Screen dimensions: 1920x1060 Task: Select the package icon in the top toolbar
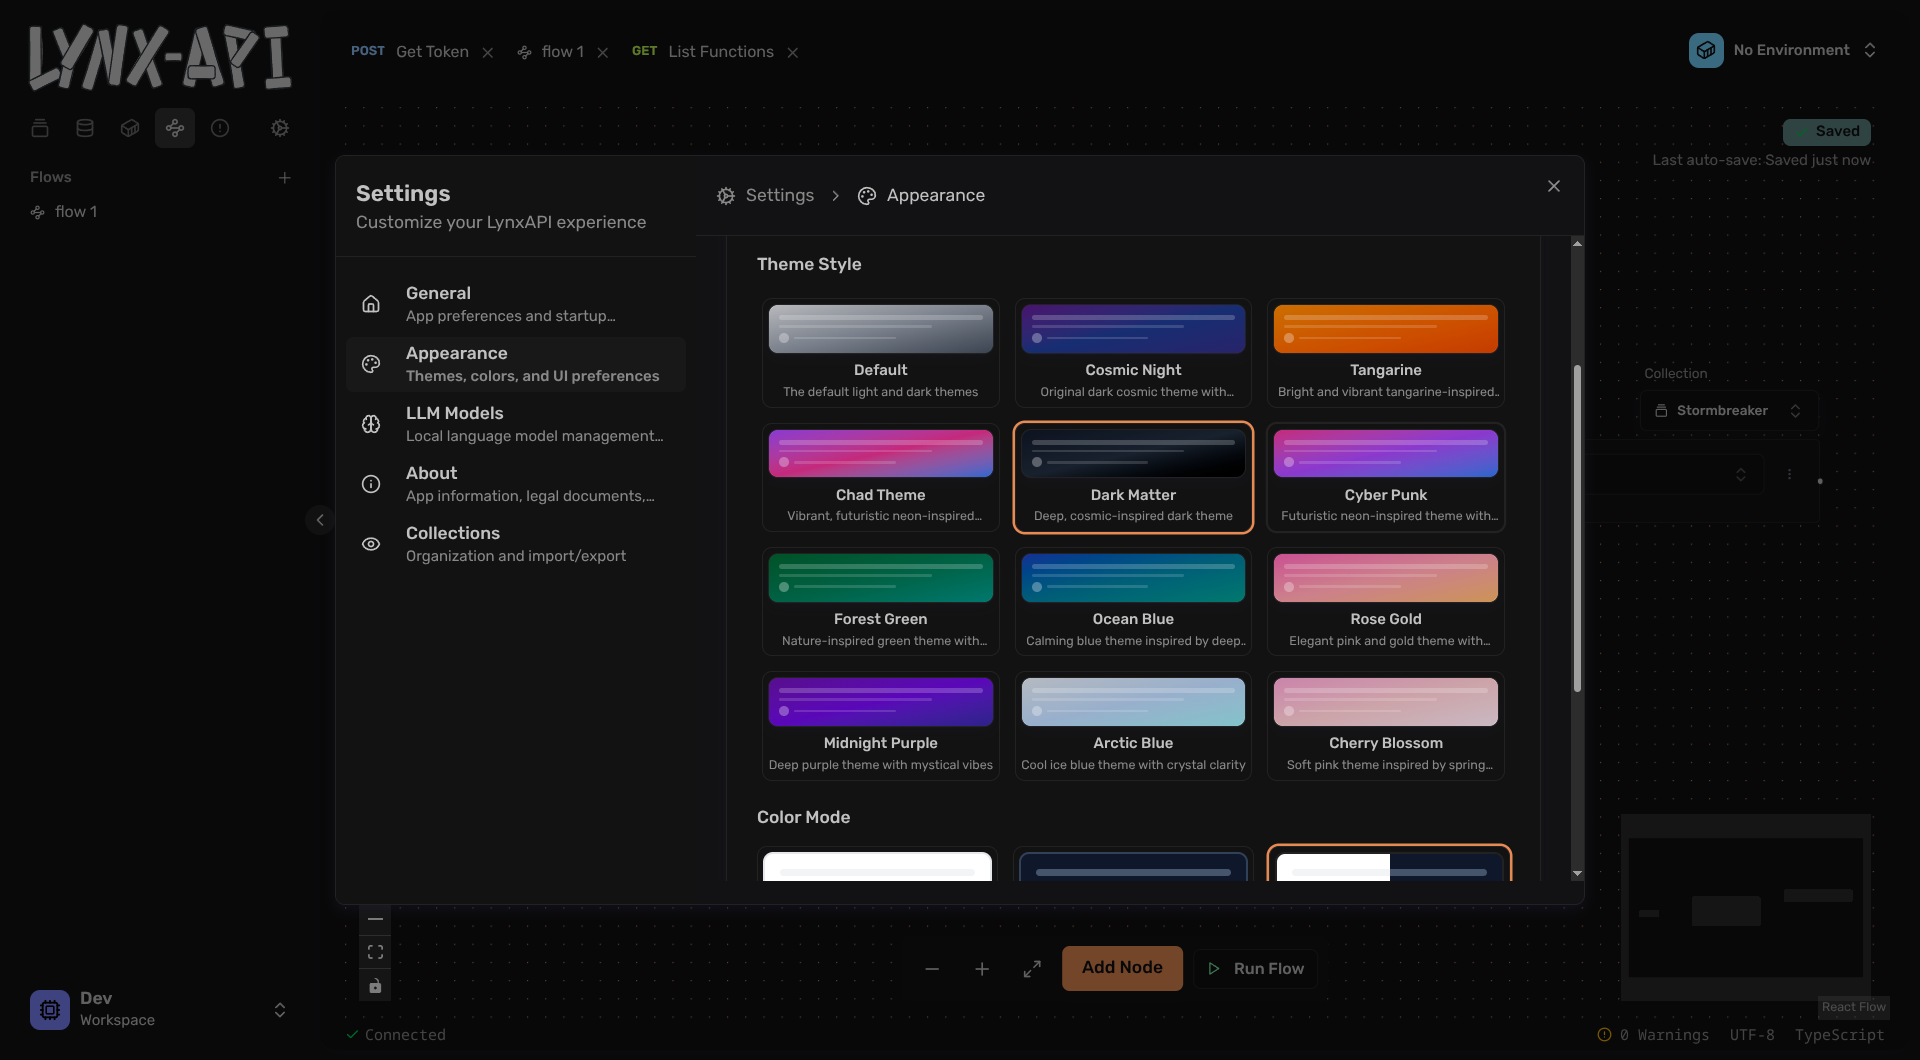(130, 127)
